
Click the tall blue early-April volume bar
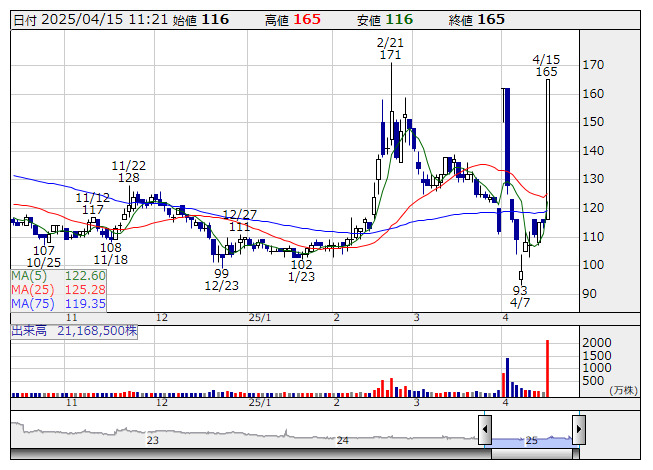pos(507,377)
